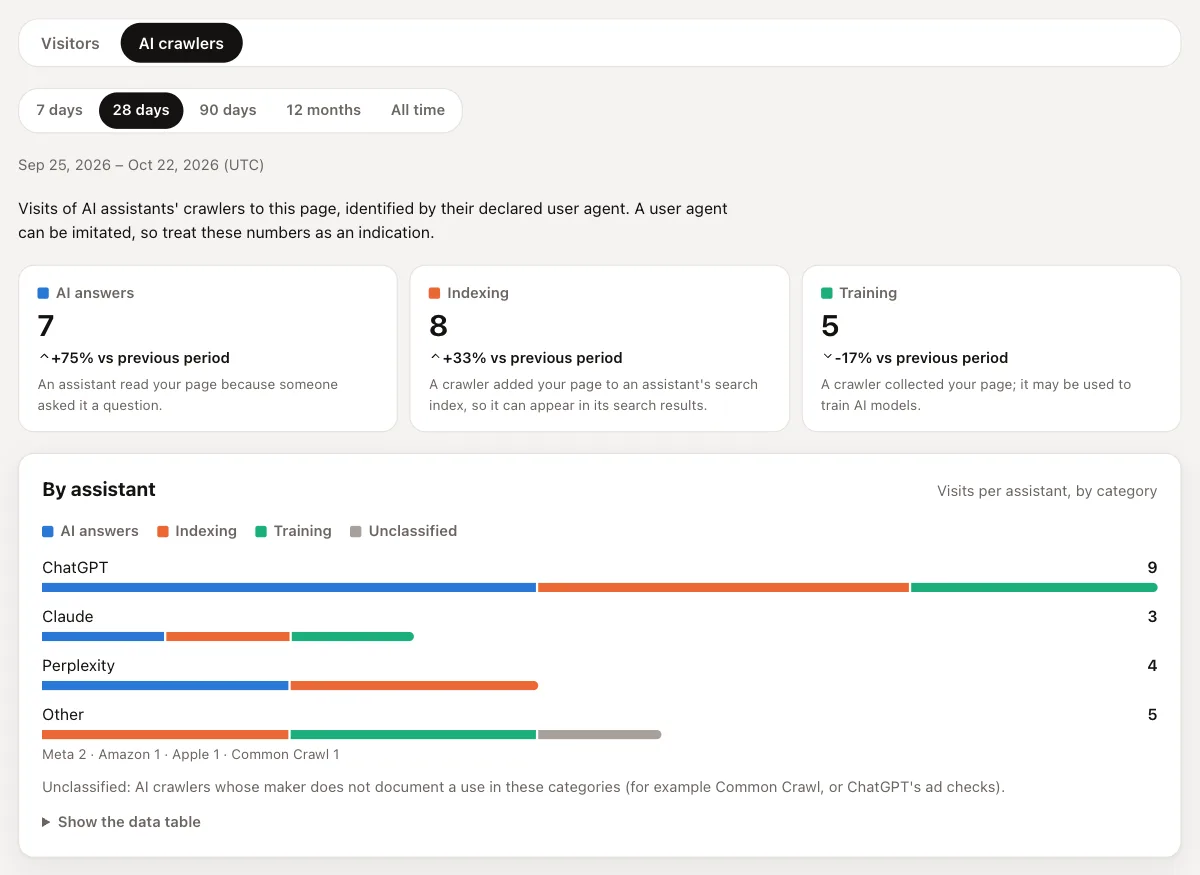Select the green segment of the ChatGPT bar

point(1034,587)
